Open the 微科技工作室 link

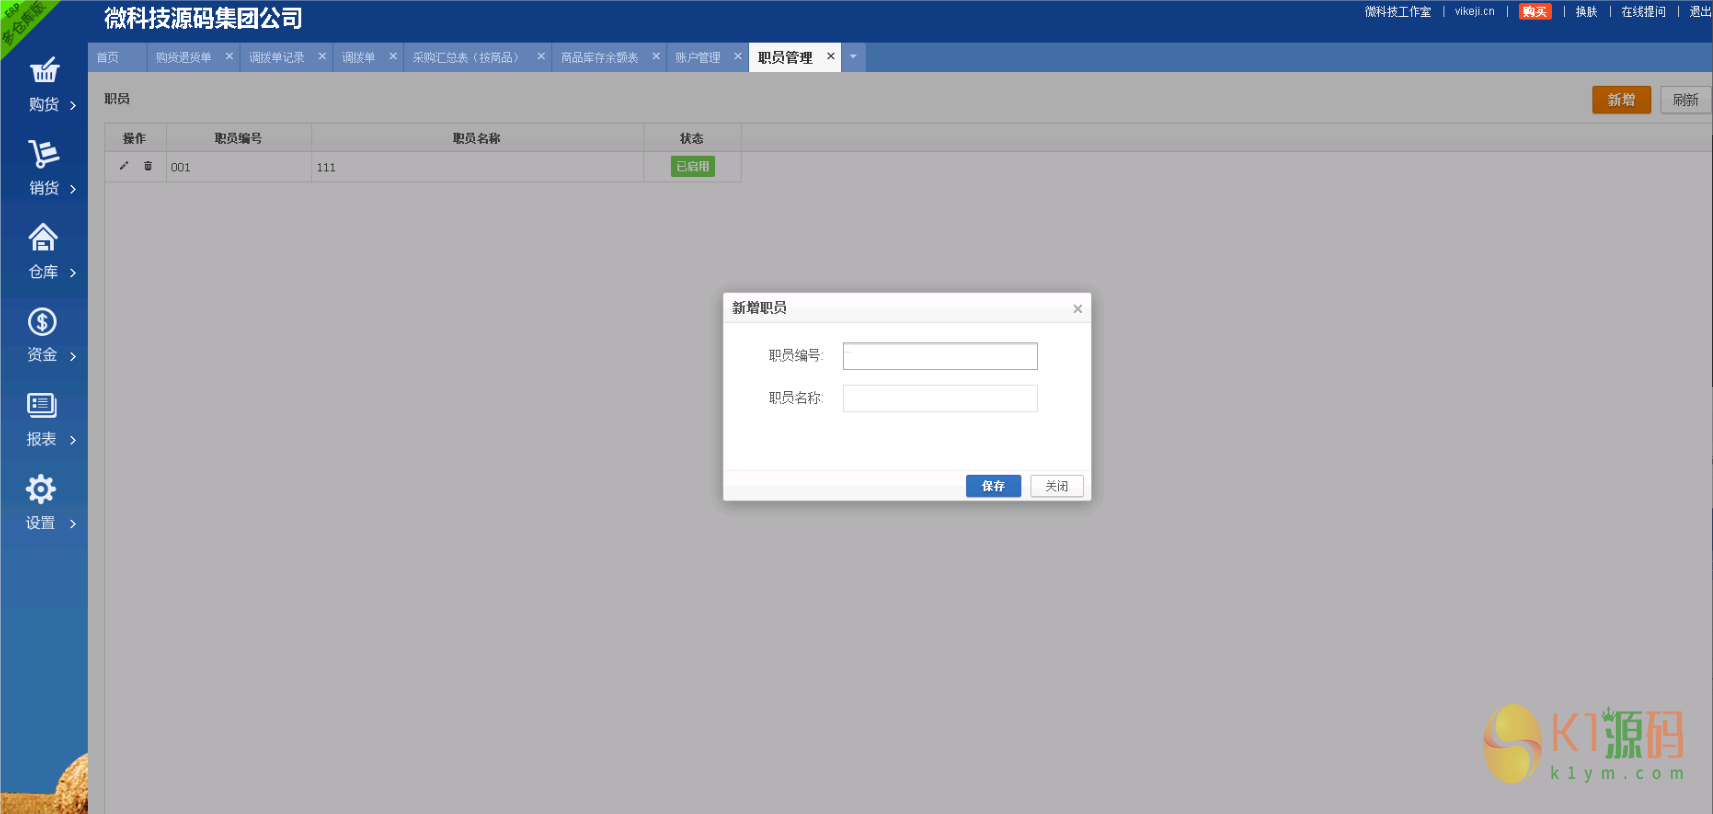(1398, 12)
